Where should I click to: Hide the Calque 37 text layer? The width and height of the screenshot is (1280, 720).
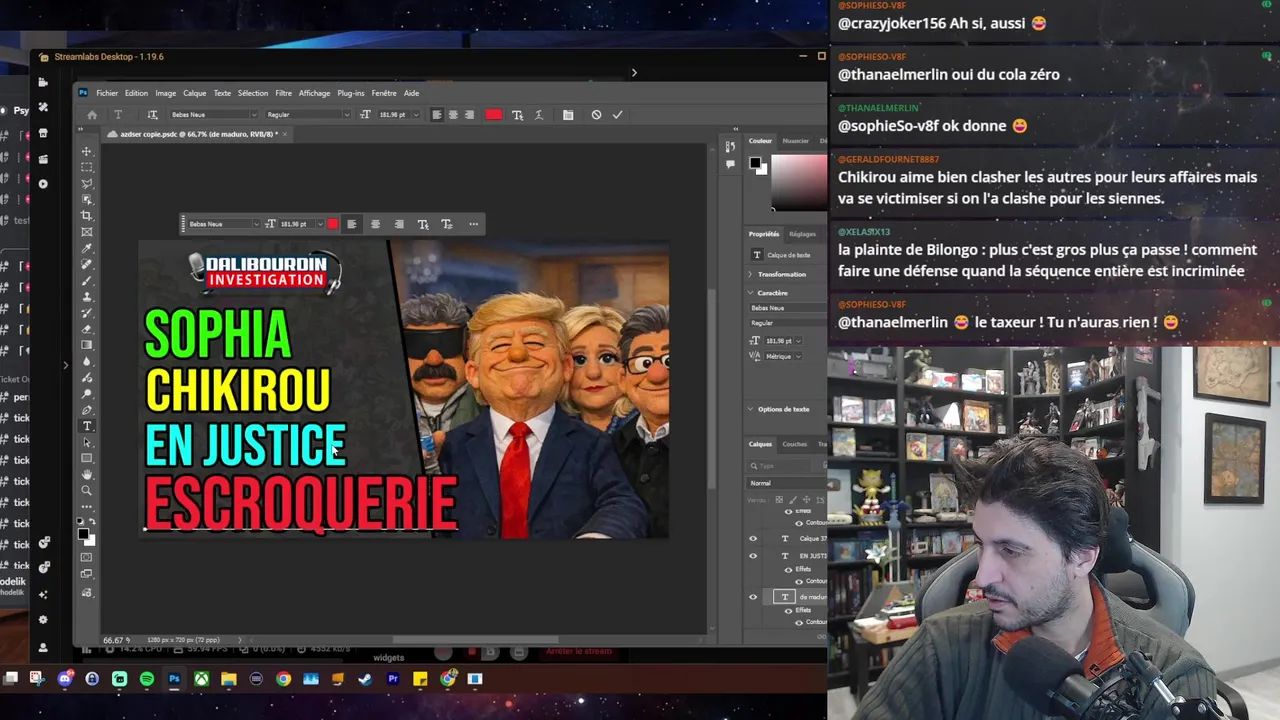click(753, 538)
